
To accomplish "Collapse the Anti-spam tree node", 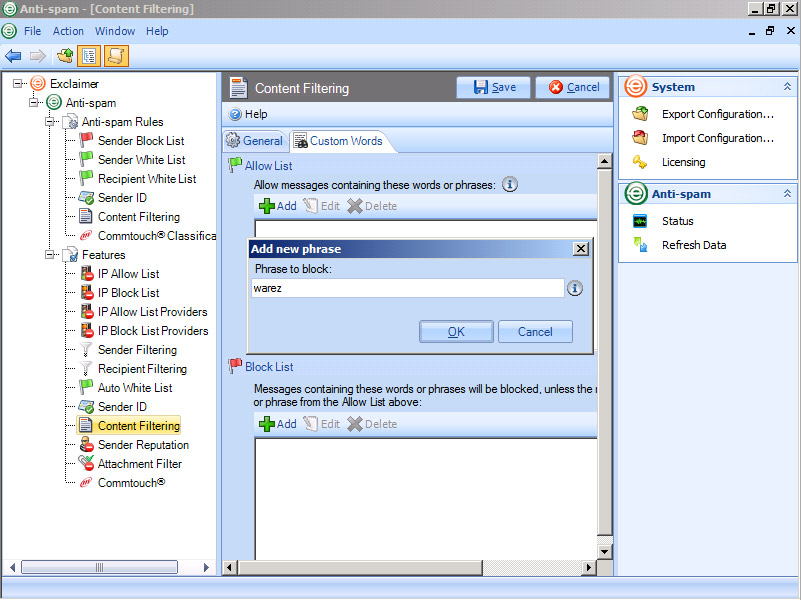I will click(x=34, y=102).
